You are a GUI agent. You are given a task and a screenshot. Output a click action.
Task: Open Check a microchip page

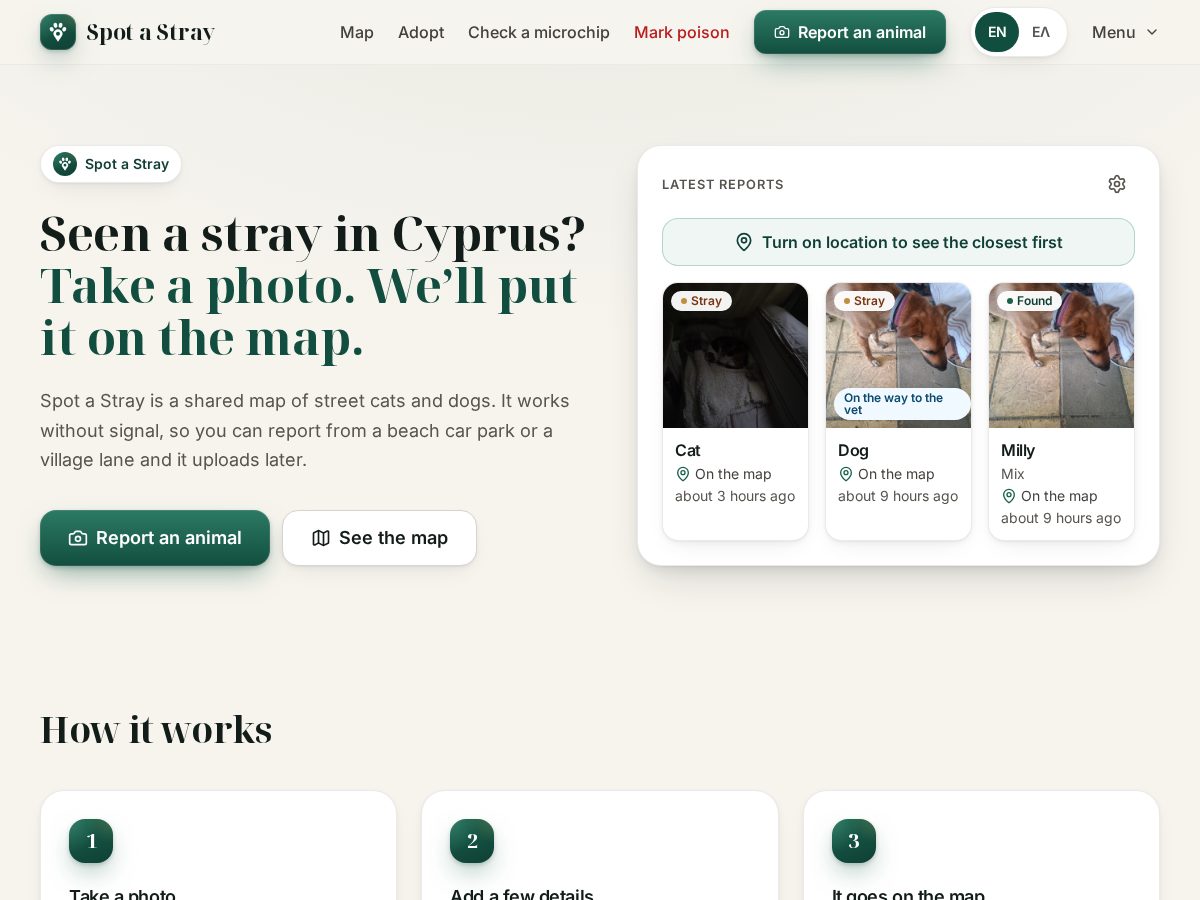pos(539,32)
